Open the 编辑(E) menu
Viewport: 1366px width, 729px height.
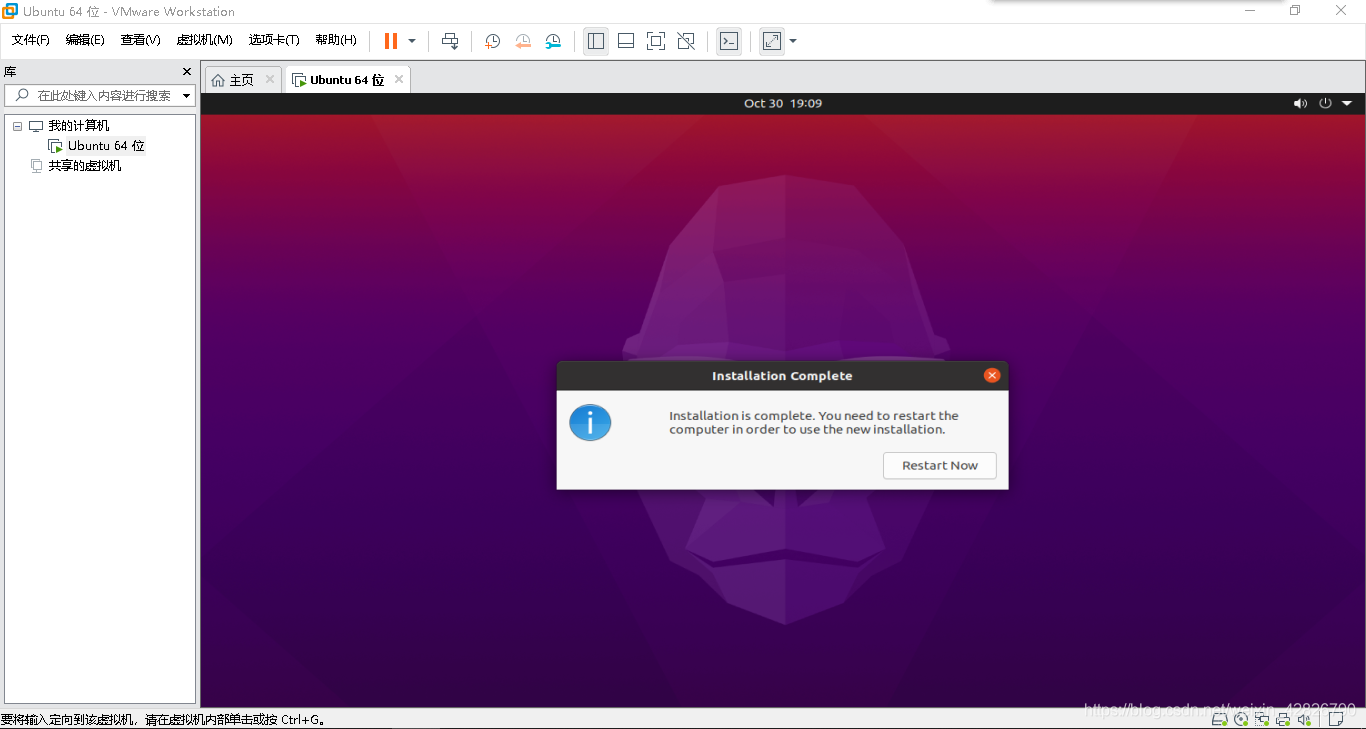pos(85,40)
